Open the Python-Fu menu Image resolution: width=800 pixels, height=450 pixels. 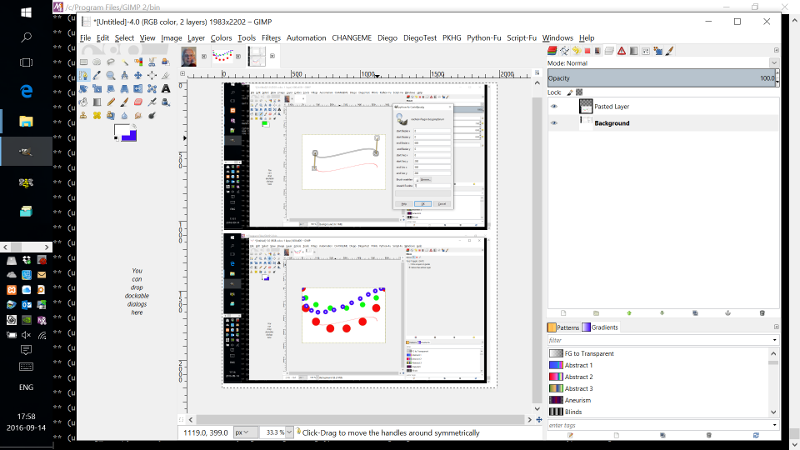[484, 38]
